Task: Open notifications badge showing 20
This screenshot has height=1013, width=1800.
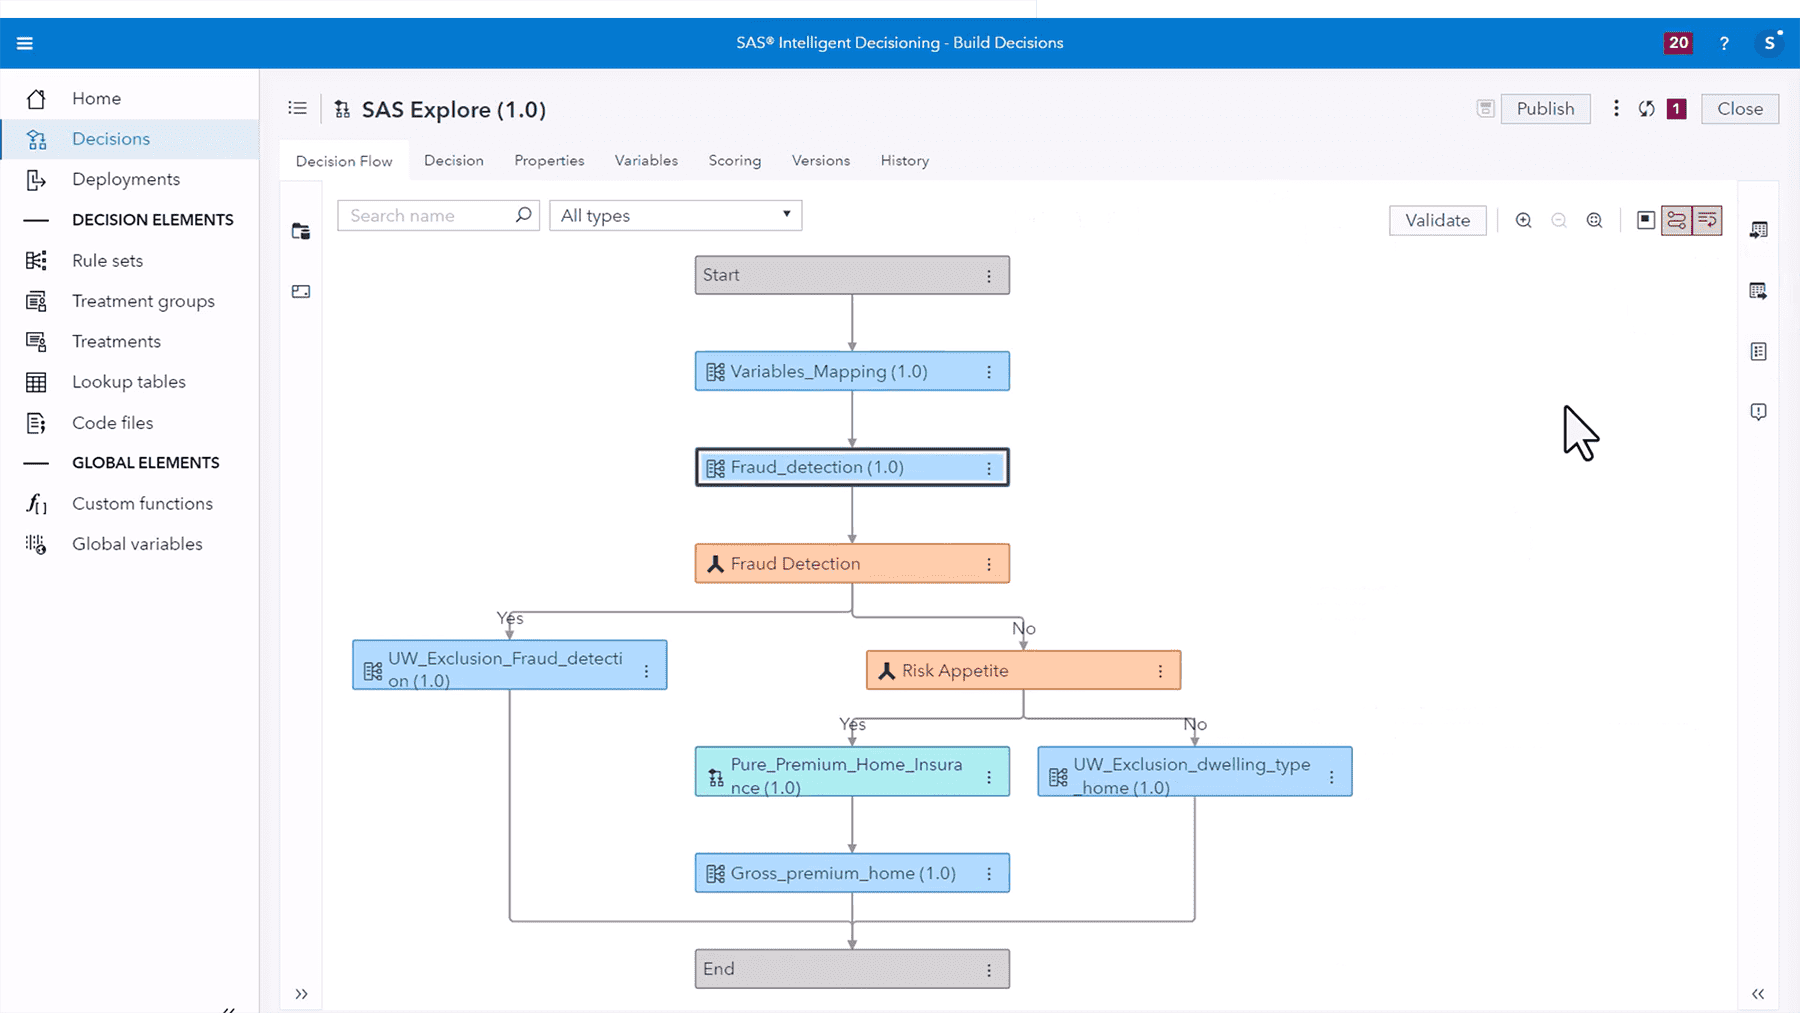Action: point(1678,43)
